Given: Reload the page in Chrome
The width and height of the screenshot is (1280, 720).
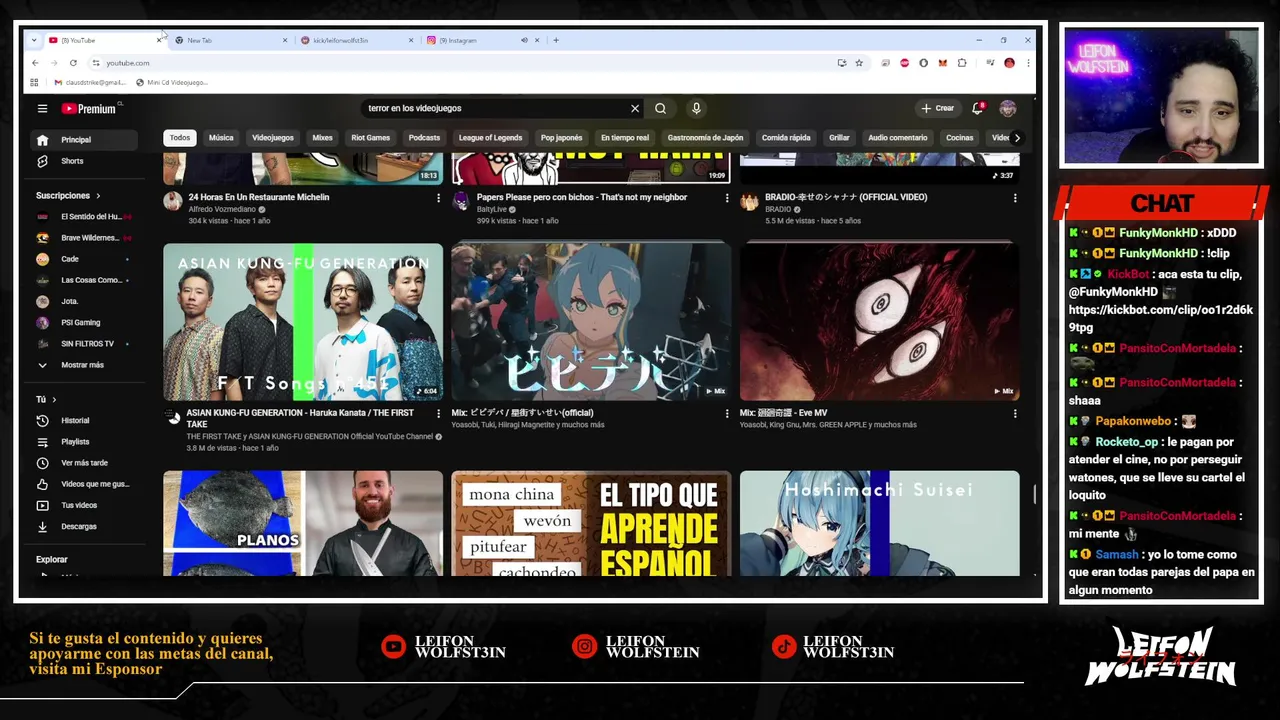Looking at the screenshot, I should (x=73, y=63).
